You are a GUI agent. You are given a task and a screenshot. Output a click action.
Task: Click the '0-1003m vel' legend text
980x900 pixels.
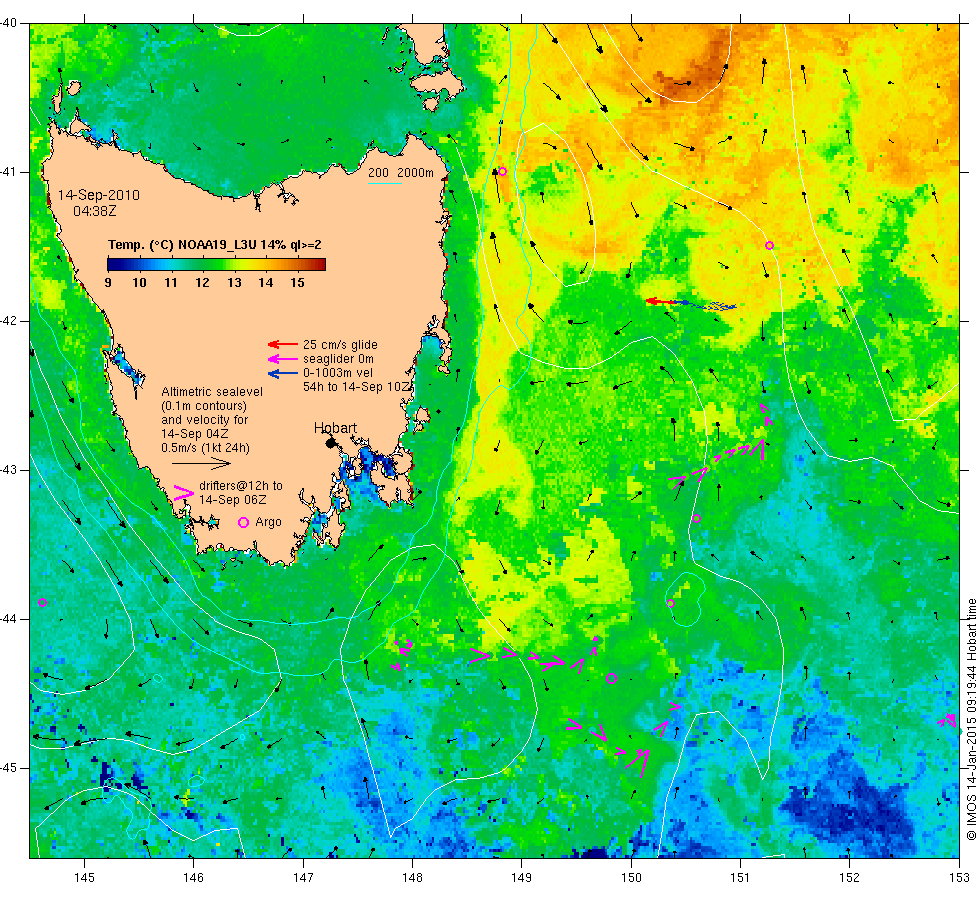click(x=338, y=372)
